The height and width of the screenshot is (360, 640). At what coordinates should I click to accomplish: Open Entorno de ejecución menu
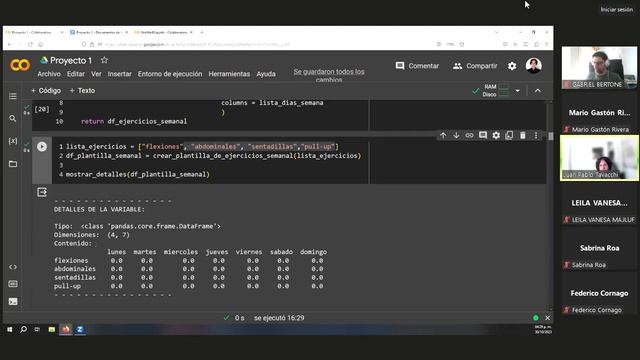[x=170, y=74]
